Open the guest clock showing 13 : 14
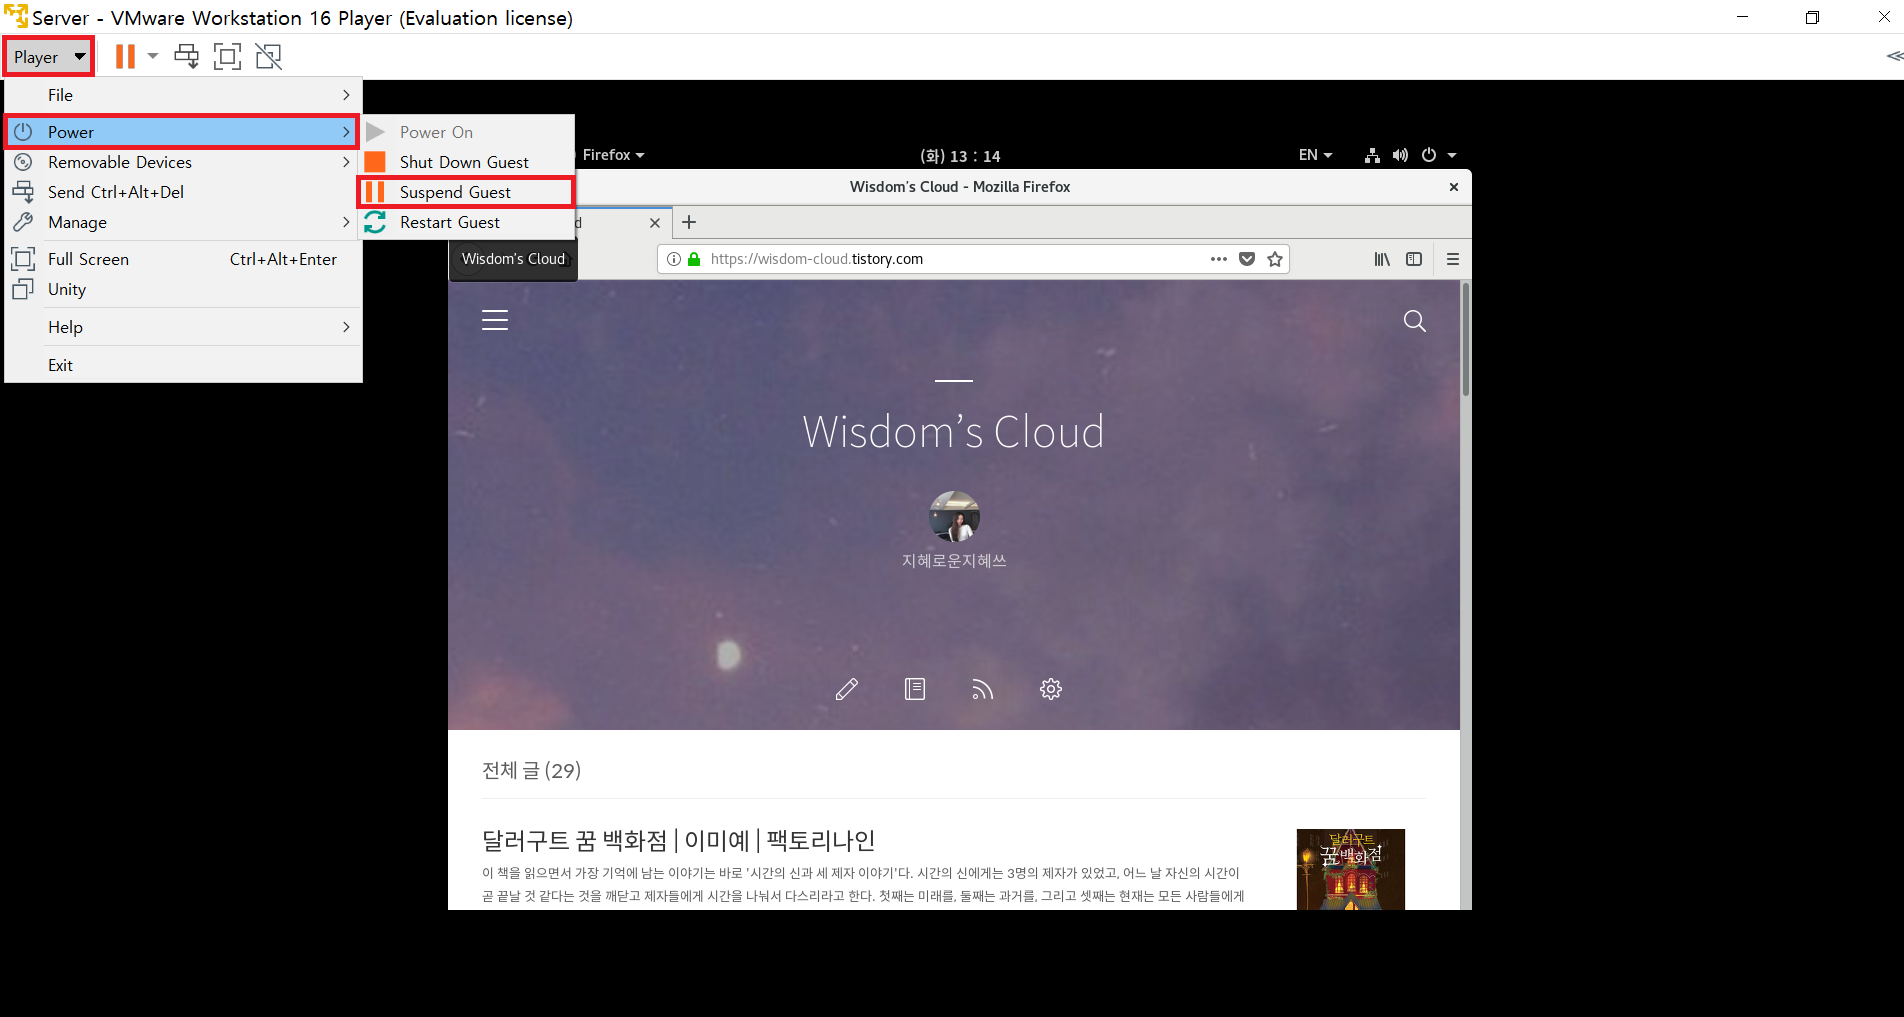 click(960, 156)
